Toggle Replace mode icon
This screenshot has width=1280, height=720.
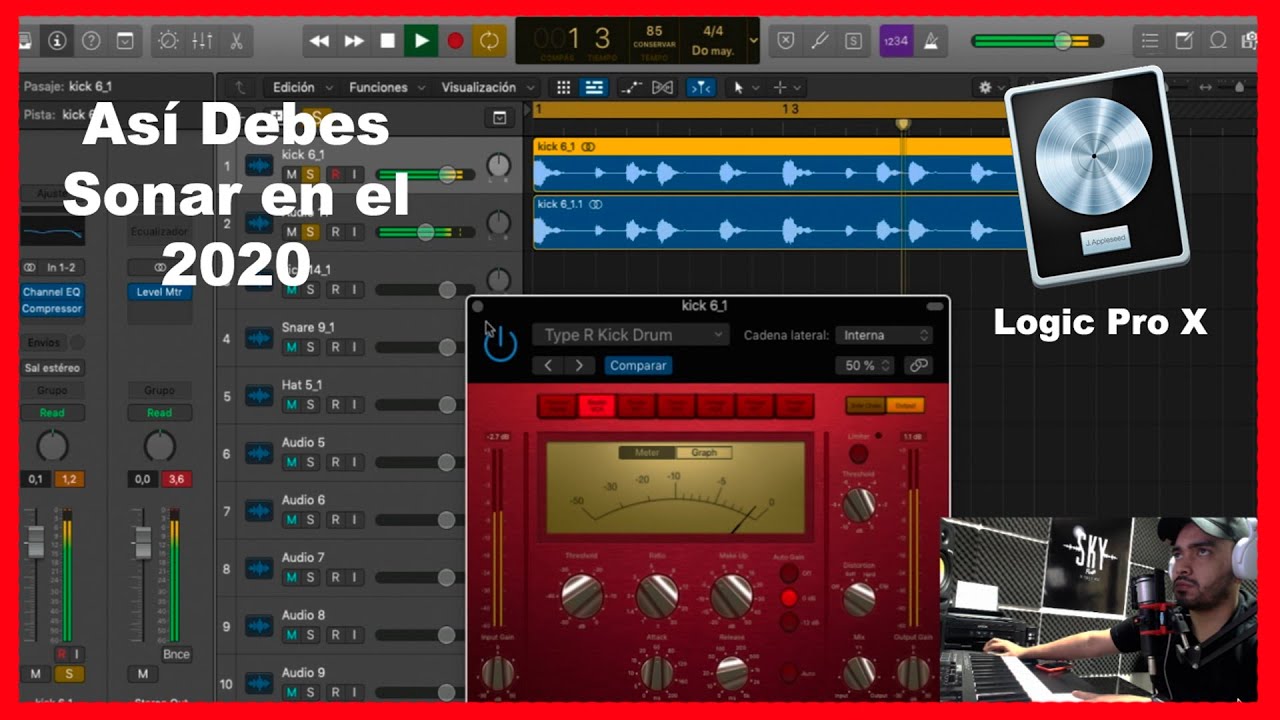pos(786,41)
